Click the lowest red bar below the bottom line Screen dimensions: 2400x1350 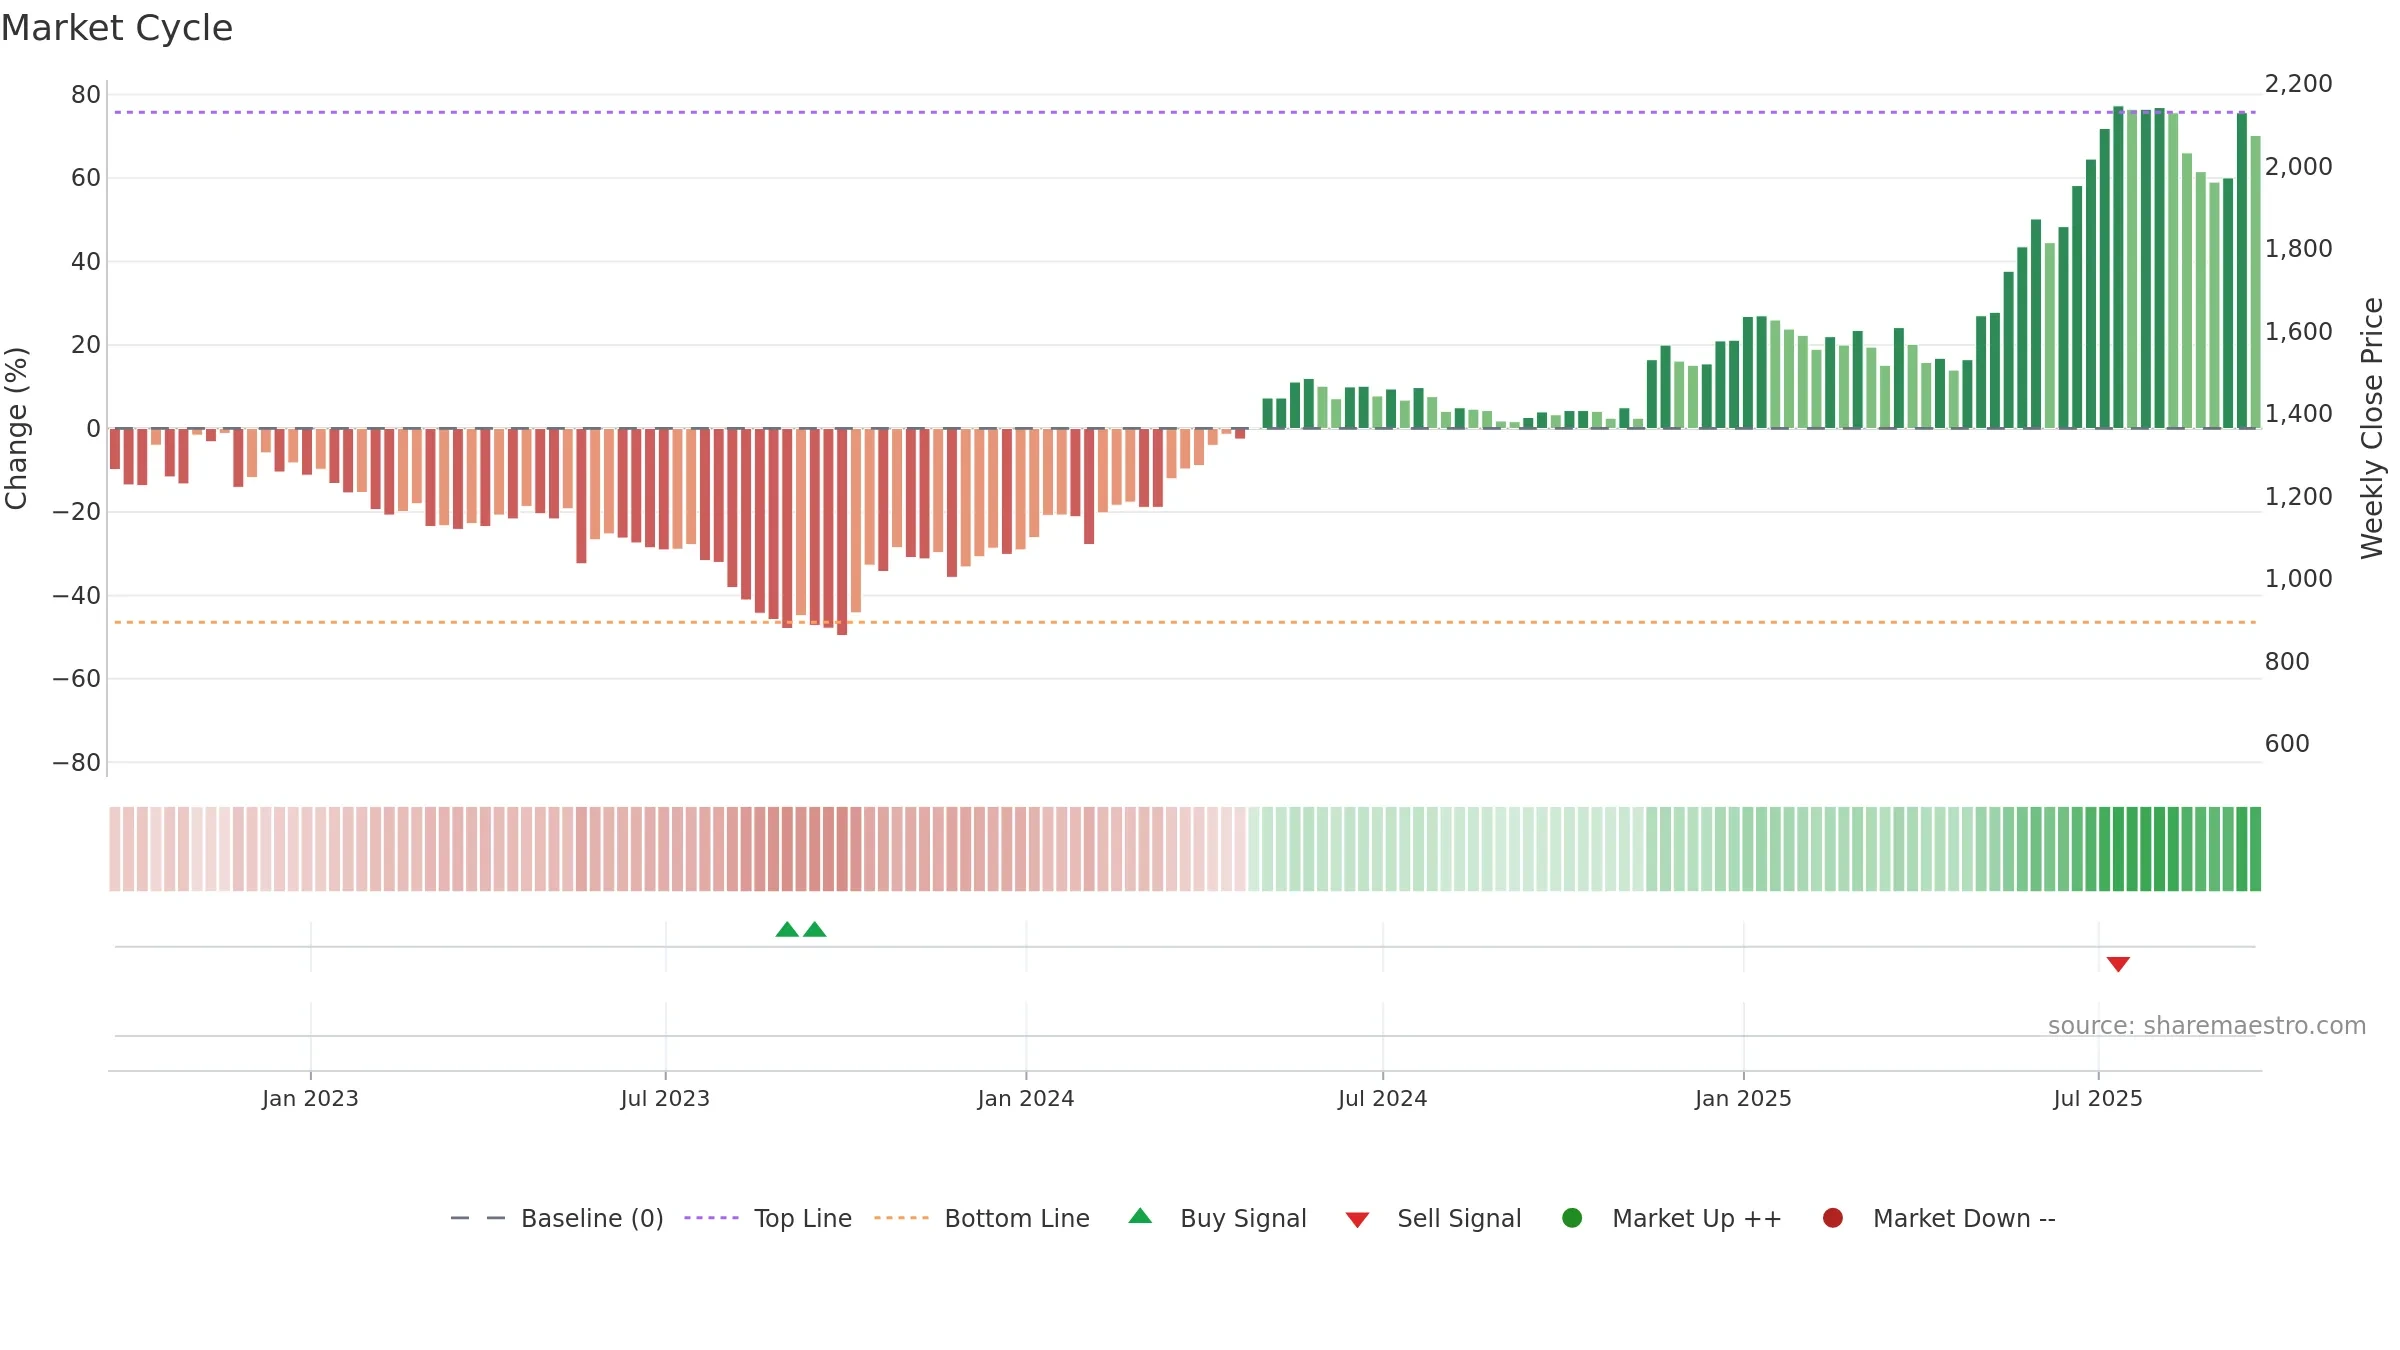(x=842, y=532)
